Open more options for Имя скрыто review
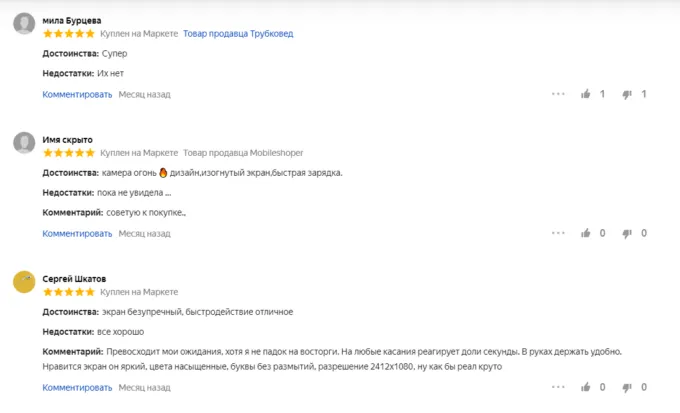680x413 pixels. pyautogui.click(x=558, y=233)
